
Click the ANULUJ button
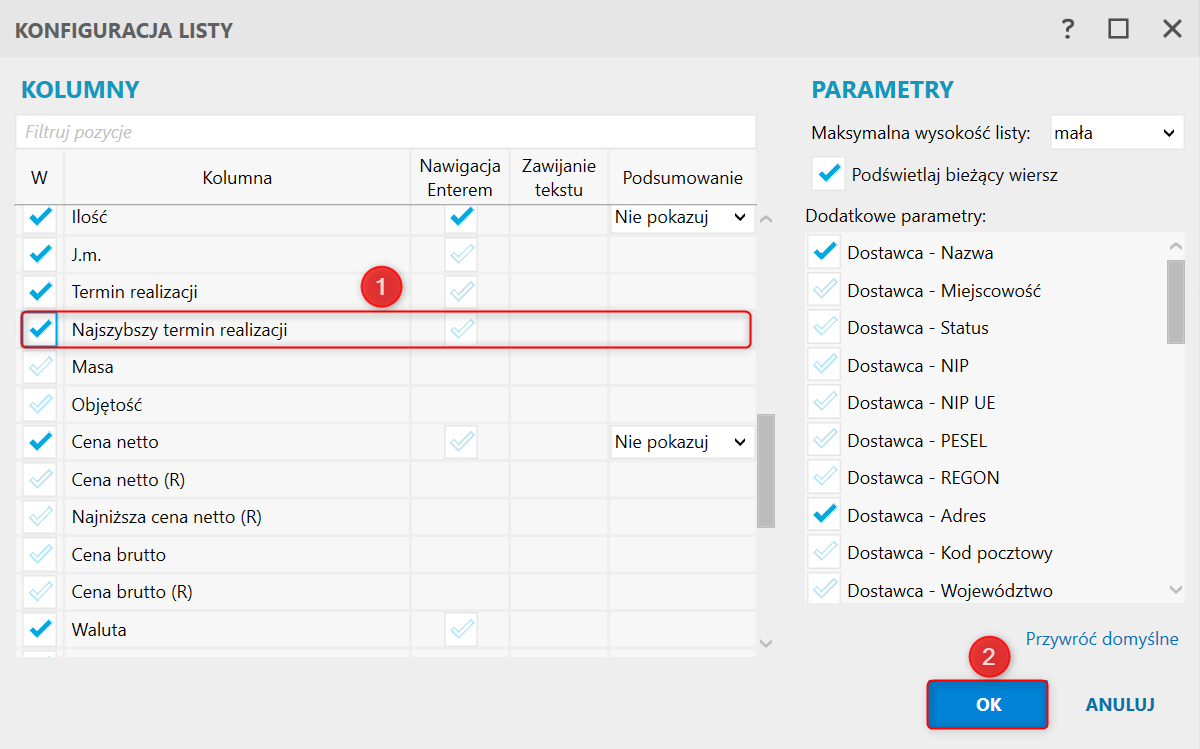1120,705
